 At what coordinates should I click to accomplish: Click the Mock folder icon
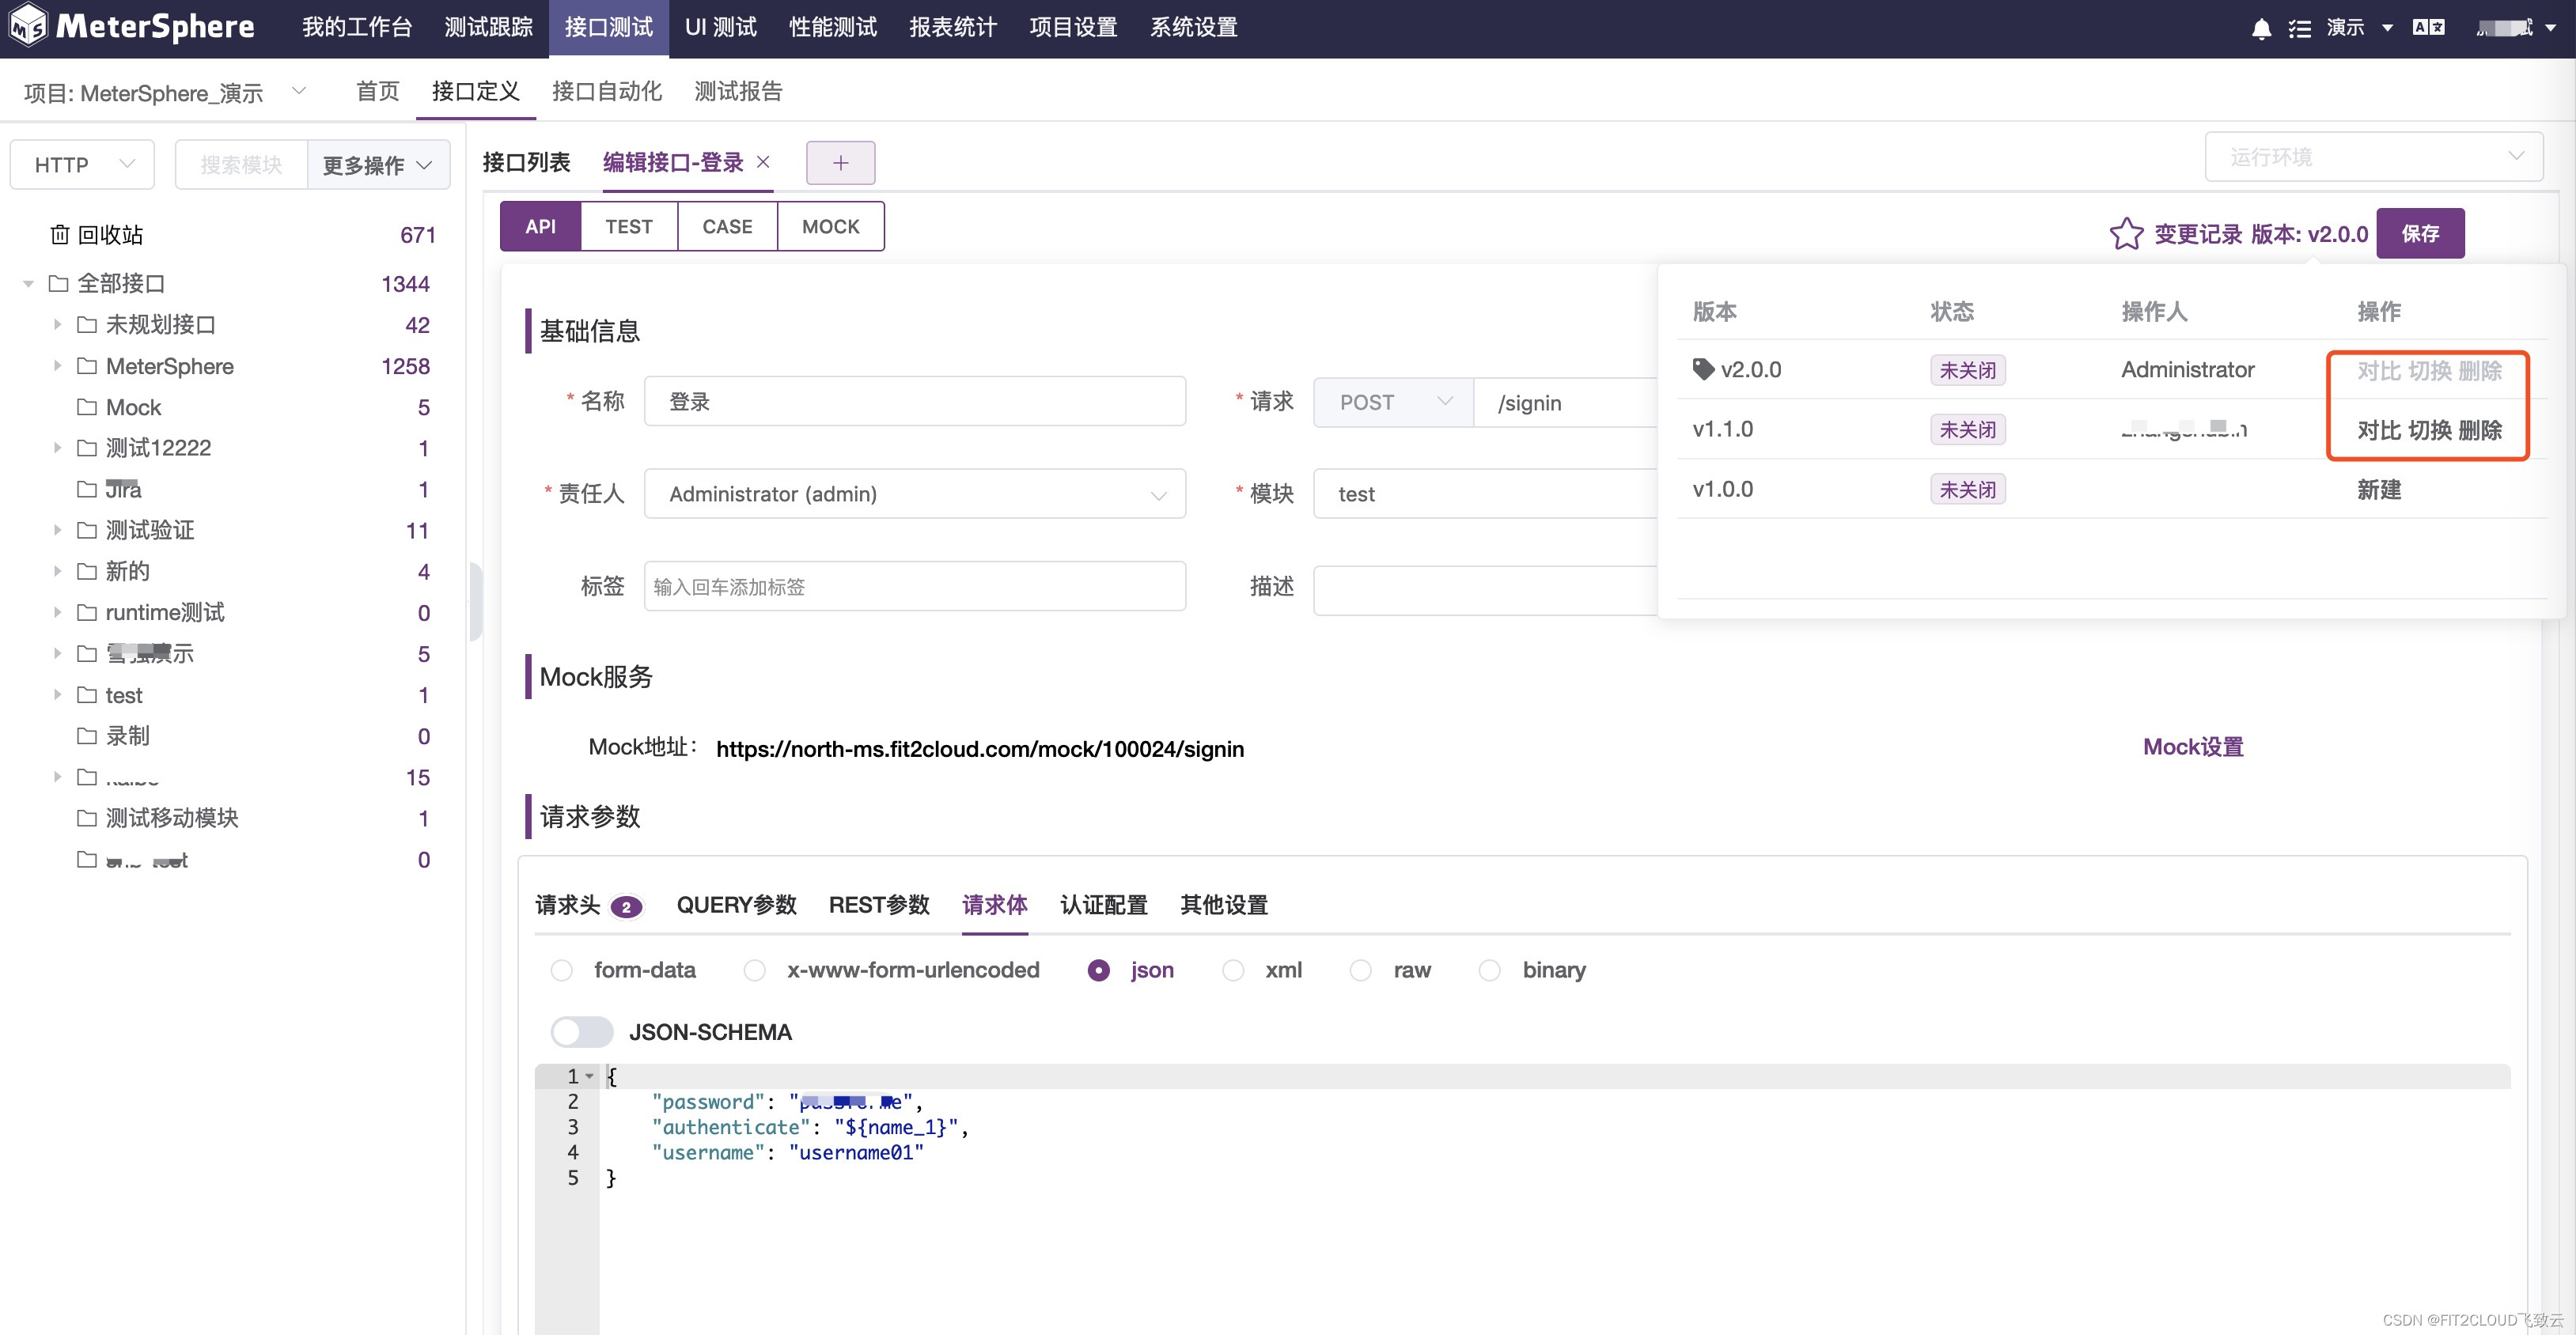[x=87, y=407]
